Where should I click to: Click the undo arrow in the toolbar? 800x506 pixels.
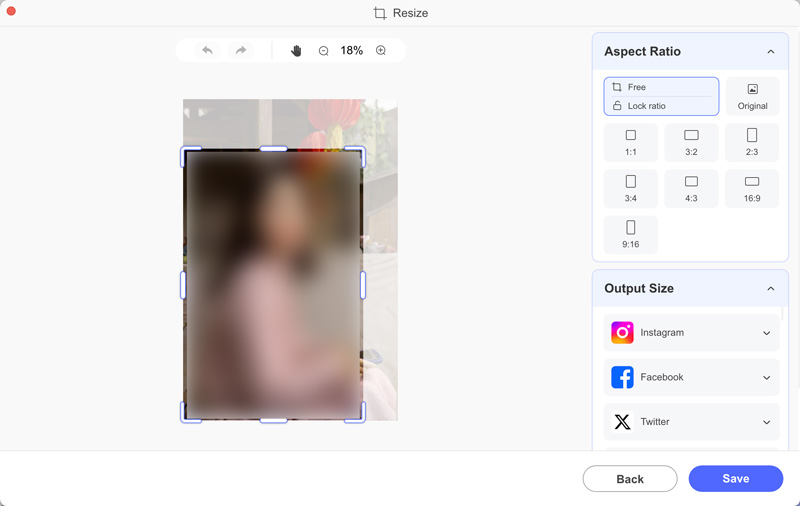[x=207, y=51]
